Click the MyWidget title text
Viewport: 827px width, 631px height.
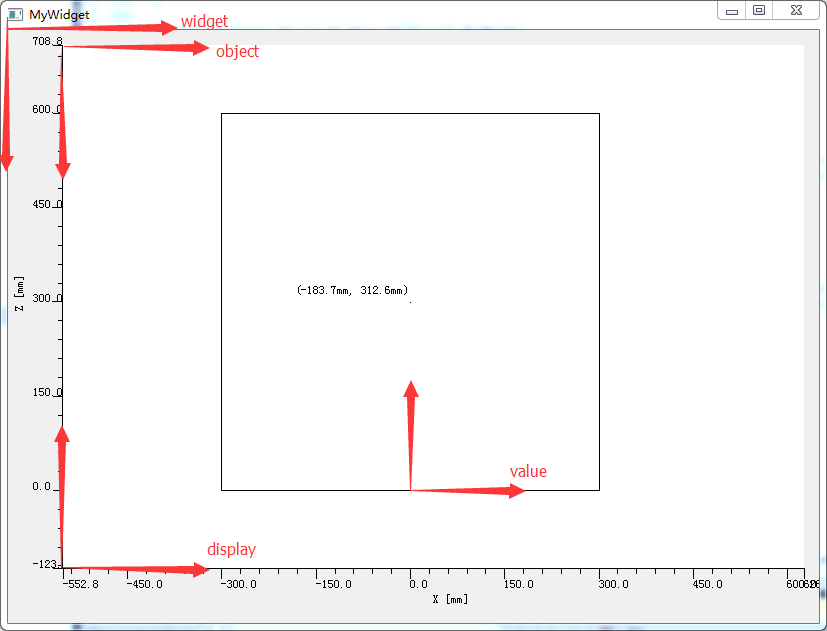click(x=59, y=15)
